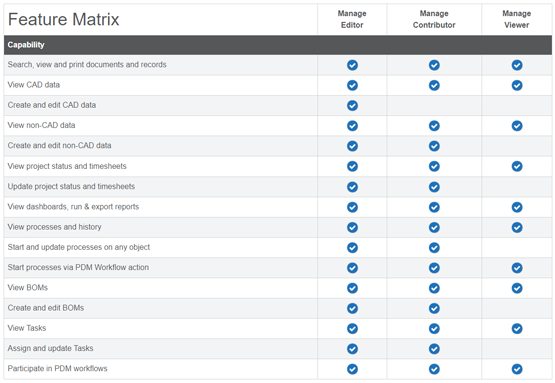Click Viewer checkmark for View dashboards, run & export reports
Image resolution: width=555 pixels, height=383 pixels.
(x=517, y=207)
